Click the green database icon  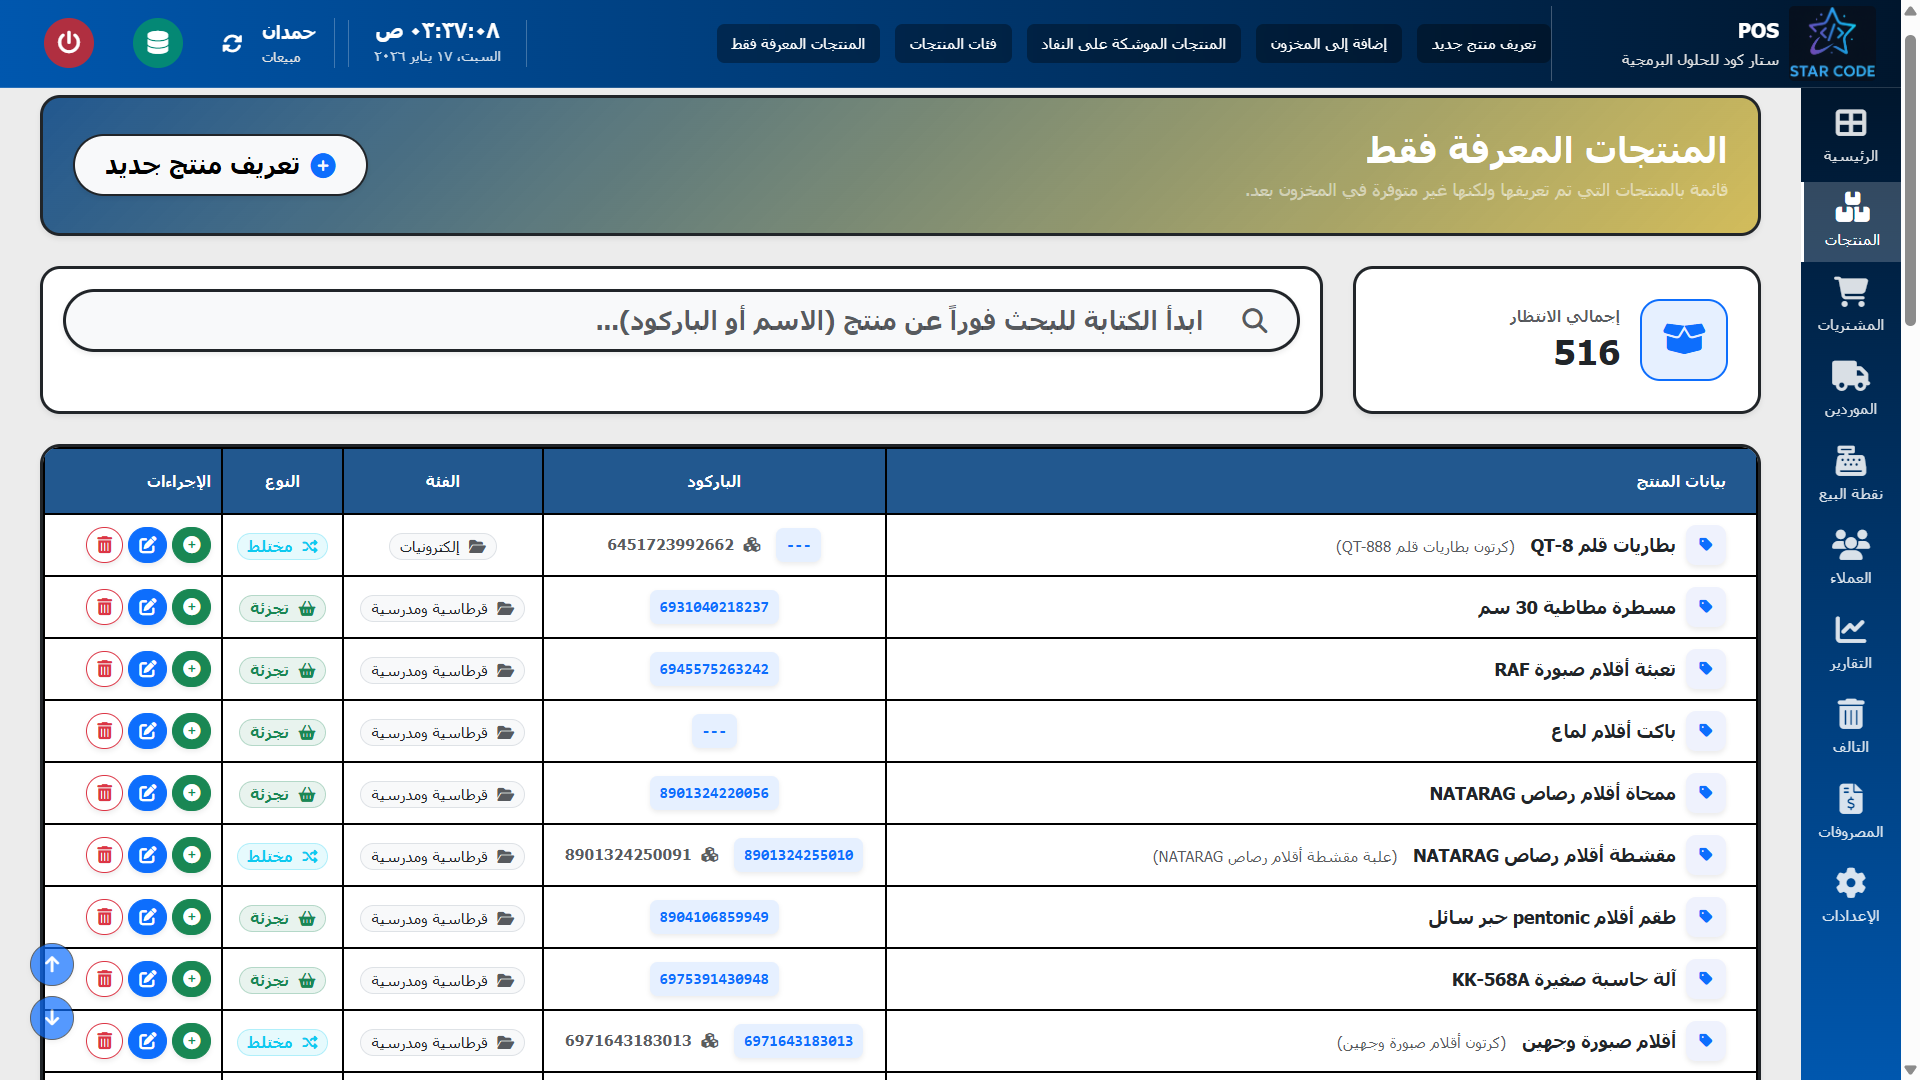click(x=158, y=43)
